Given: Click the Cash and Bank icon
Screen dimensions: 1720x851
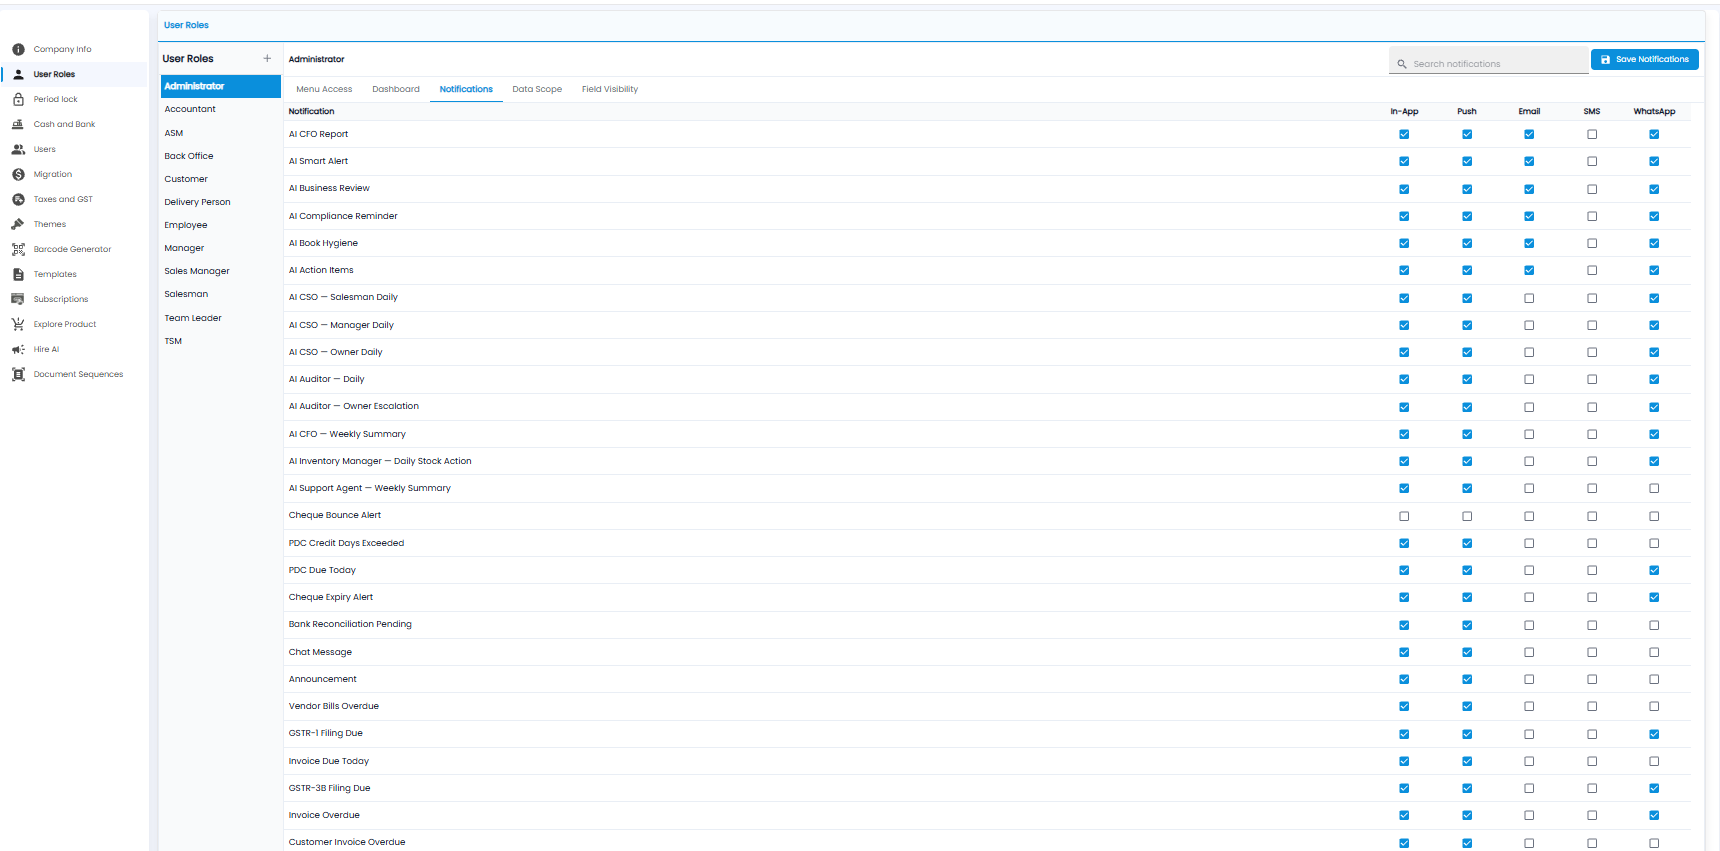Looking at the screenshot, I should 18,124.
